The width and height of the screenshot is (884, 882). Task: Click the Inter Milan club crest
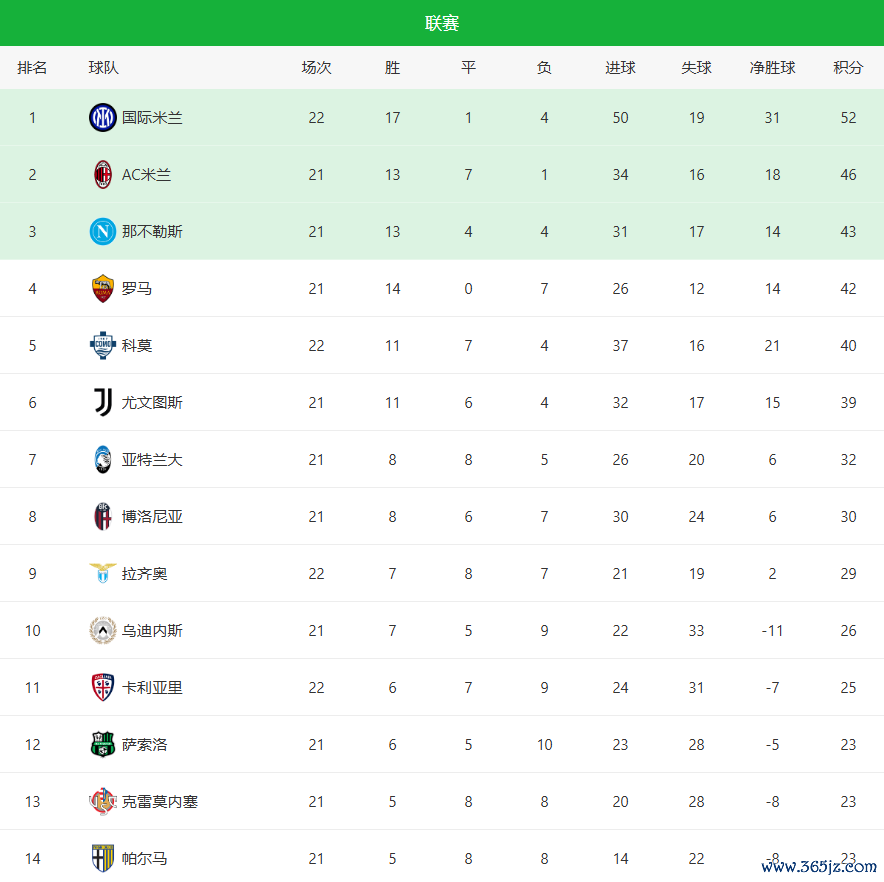(102, 118)
